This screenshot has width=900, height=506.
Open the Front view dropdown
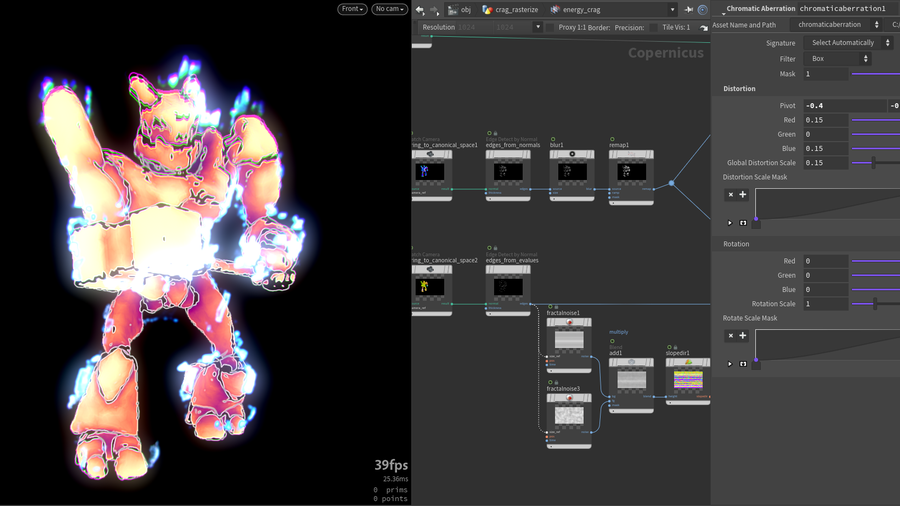352,9
